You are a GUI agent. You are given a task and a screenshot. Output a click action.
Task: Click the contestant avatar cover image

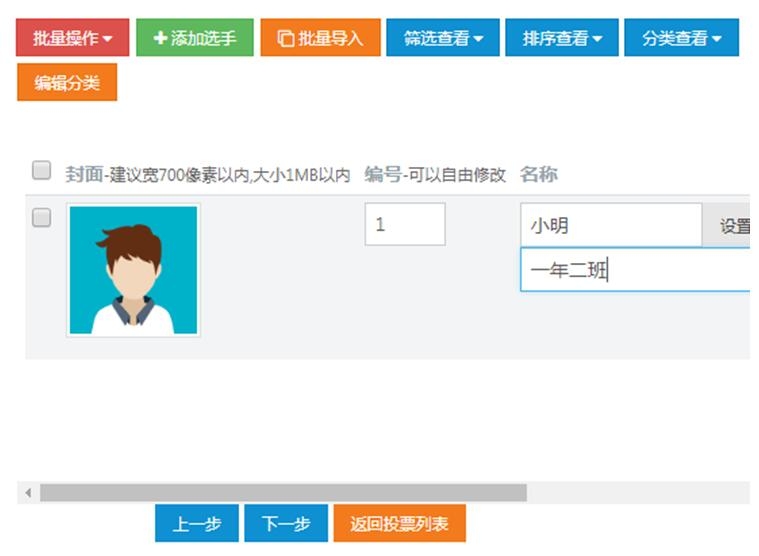(133, 269)
